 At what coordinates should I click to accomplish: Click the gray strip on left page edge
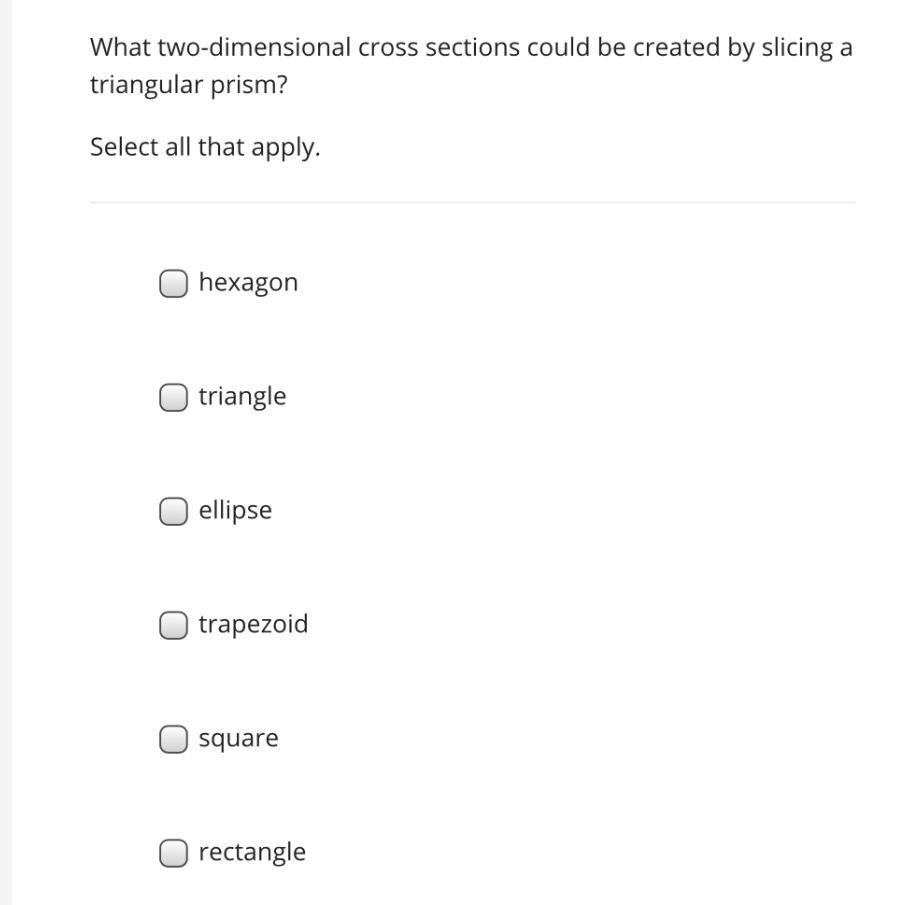(x=6, y=452)
